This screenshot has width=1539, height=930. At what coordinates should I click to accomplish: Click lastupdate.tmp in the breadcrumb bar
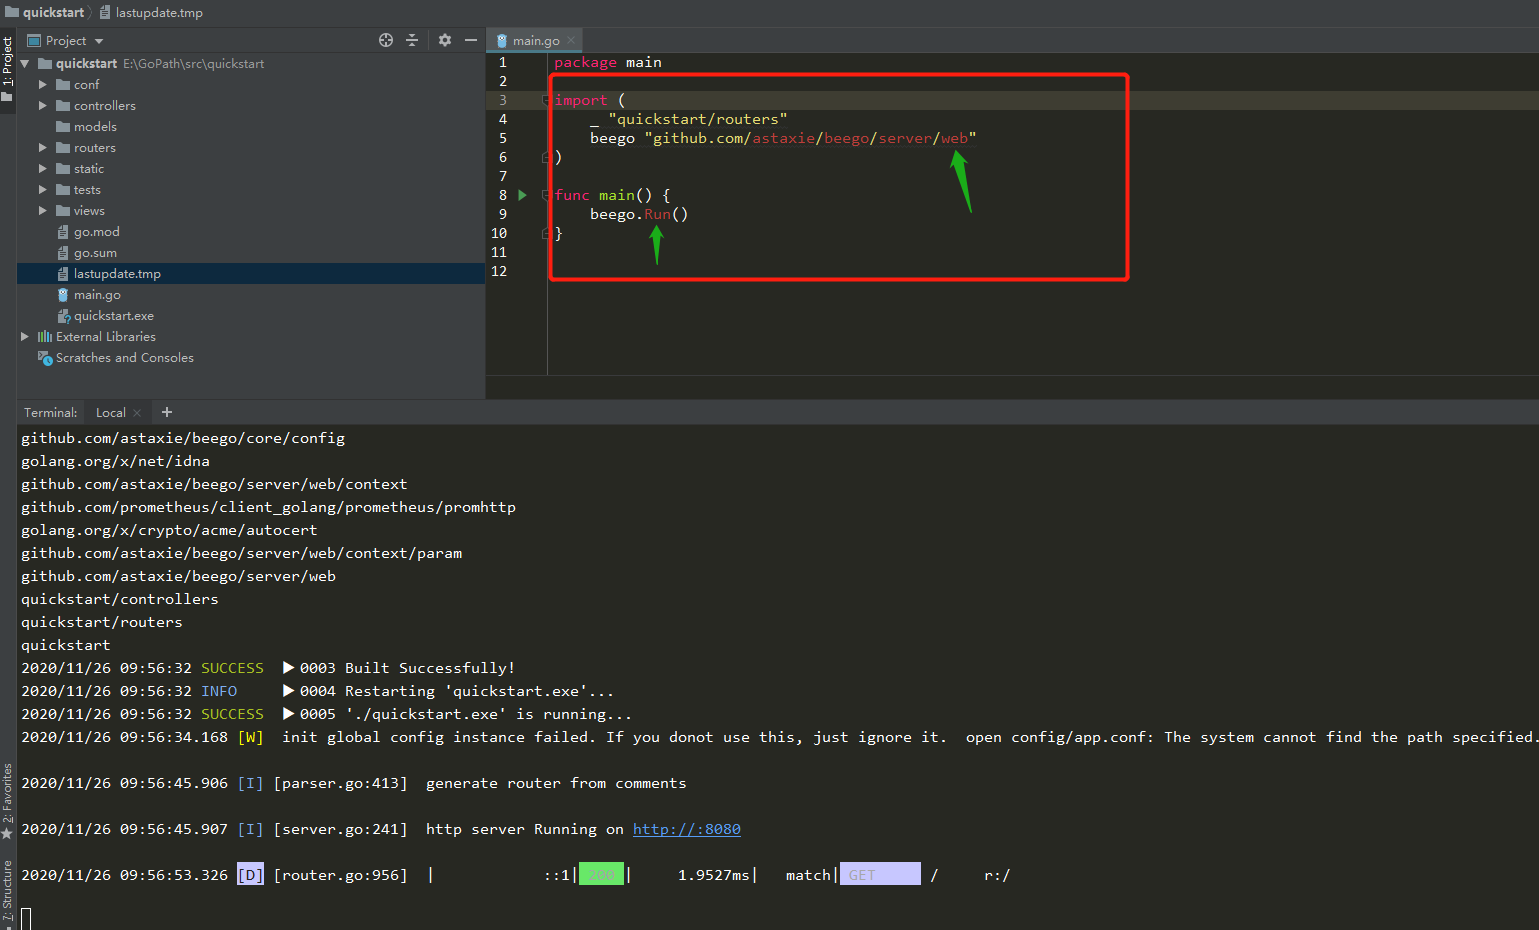click(x=151, y=12)
